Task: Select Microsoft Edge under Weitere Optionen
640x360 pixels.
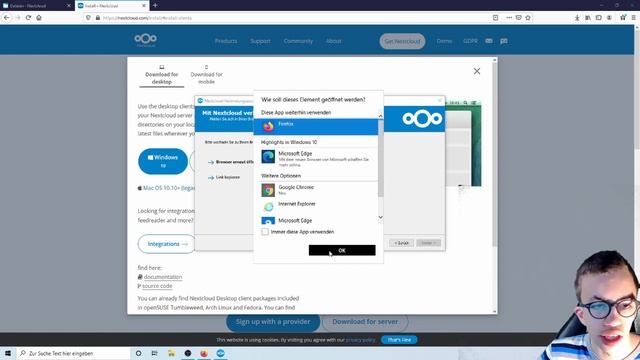Action: (316, 220)
